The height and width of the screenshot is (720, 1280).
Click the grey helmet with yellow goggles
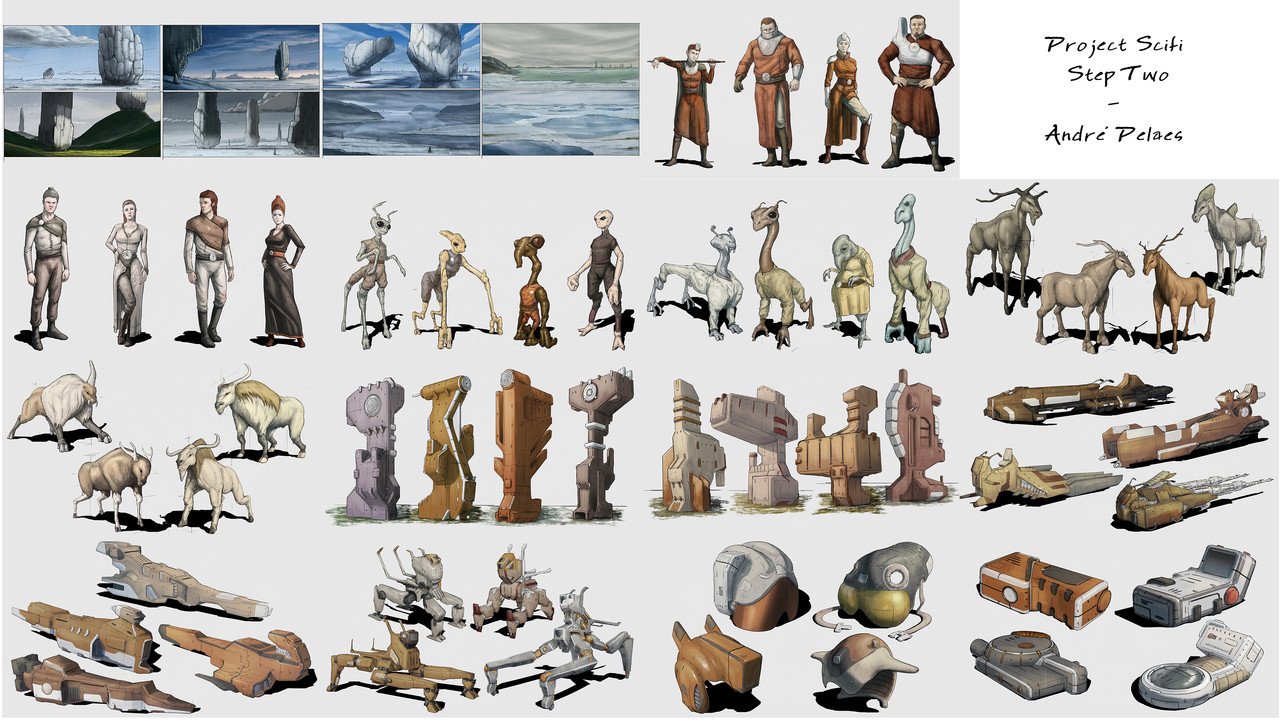coord(880,586)
